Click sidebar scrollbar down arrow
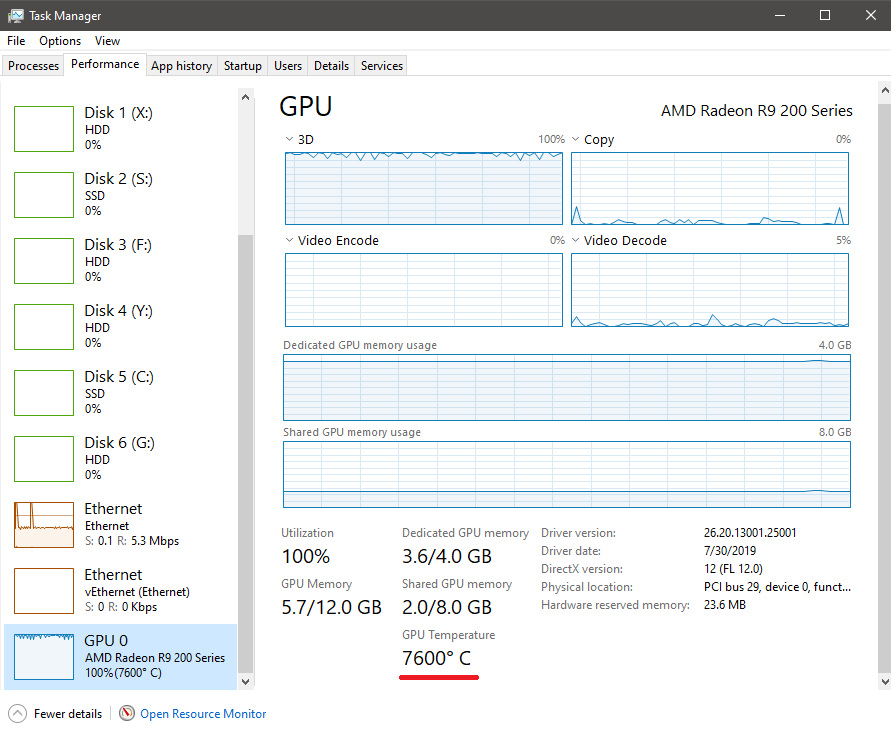The image size is (891, 731). (245, 682)
